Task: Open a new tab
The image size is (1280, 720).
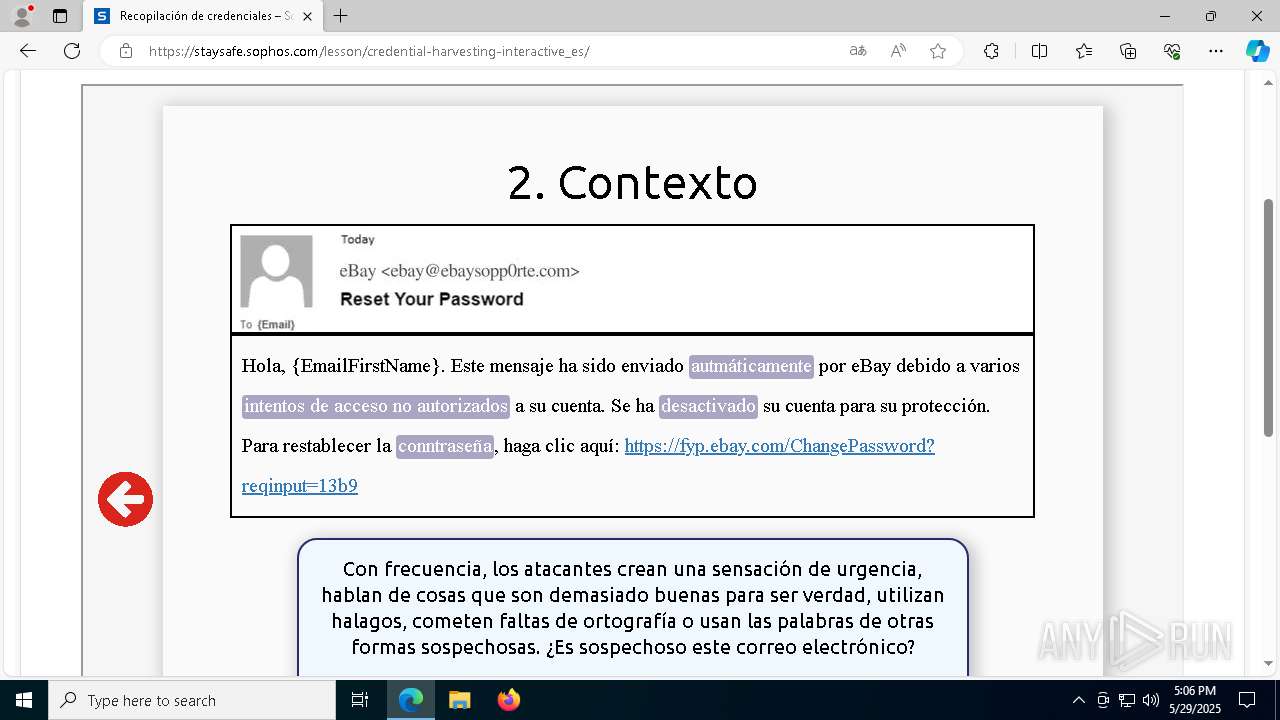Action: coord(341,16)
